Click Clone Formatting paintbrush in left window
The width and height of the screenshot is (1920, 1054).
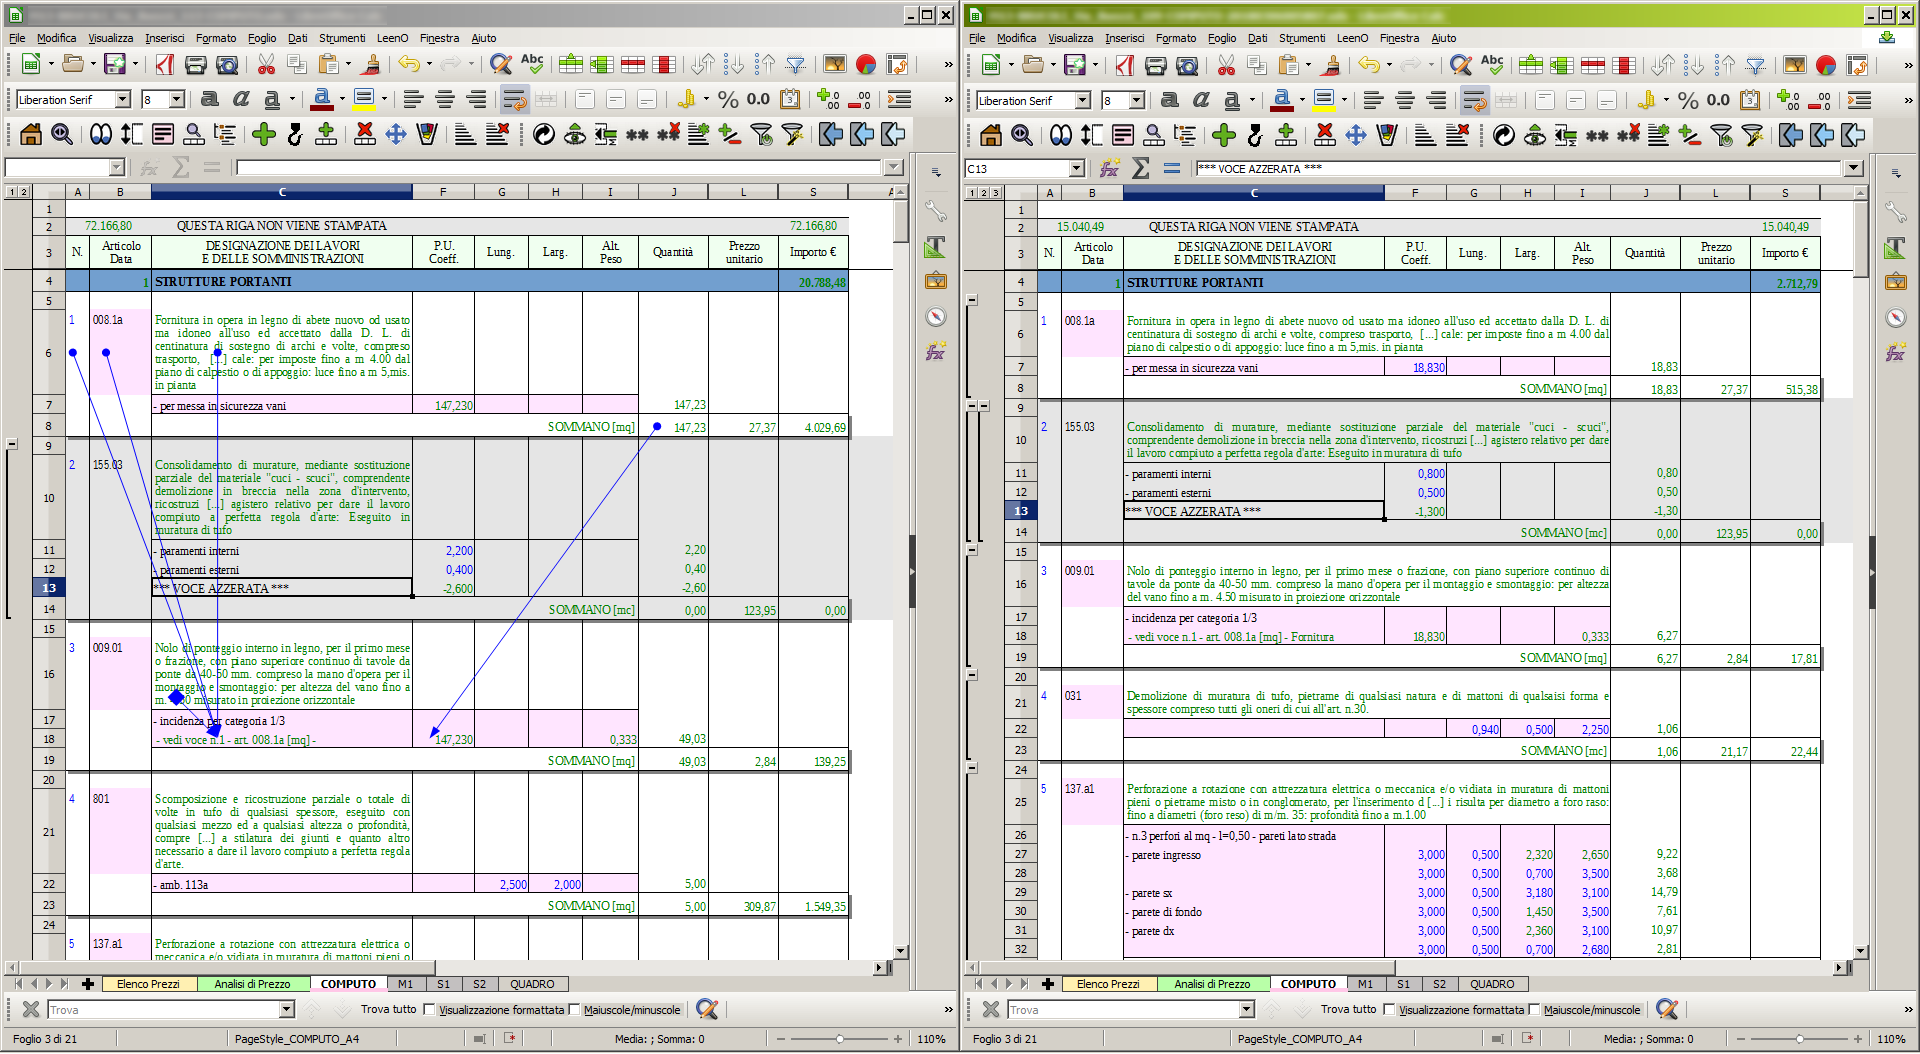pyautogui.click(x=371, y=65)
